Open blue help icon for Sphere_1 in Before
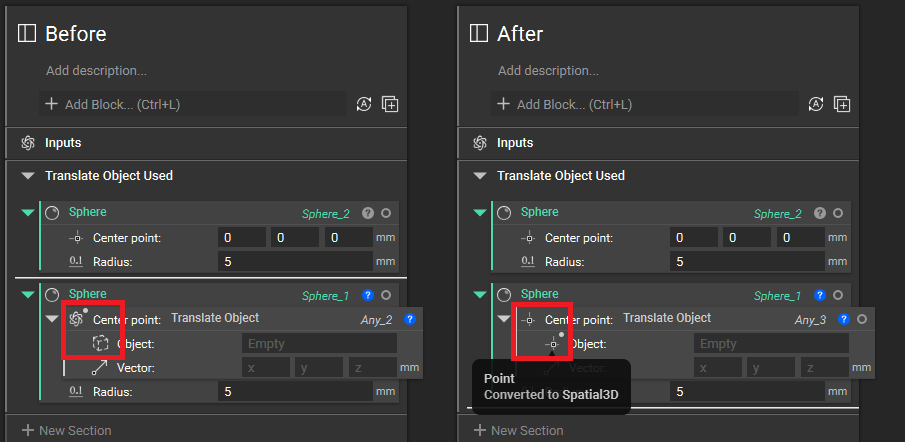 (x=368, y=295)
